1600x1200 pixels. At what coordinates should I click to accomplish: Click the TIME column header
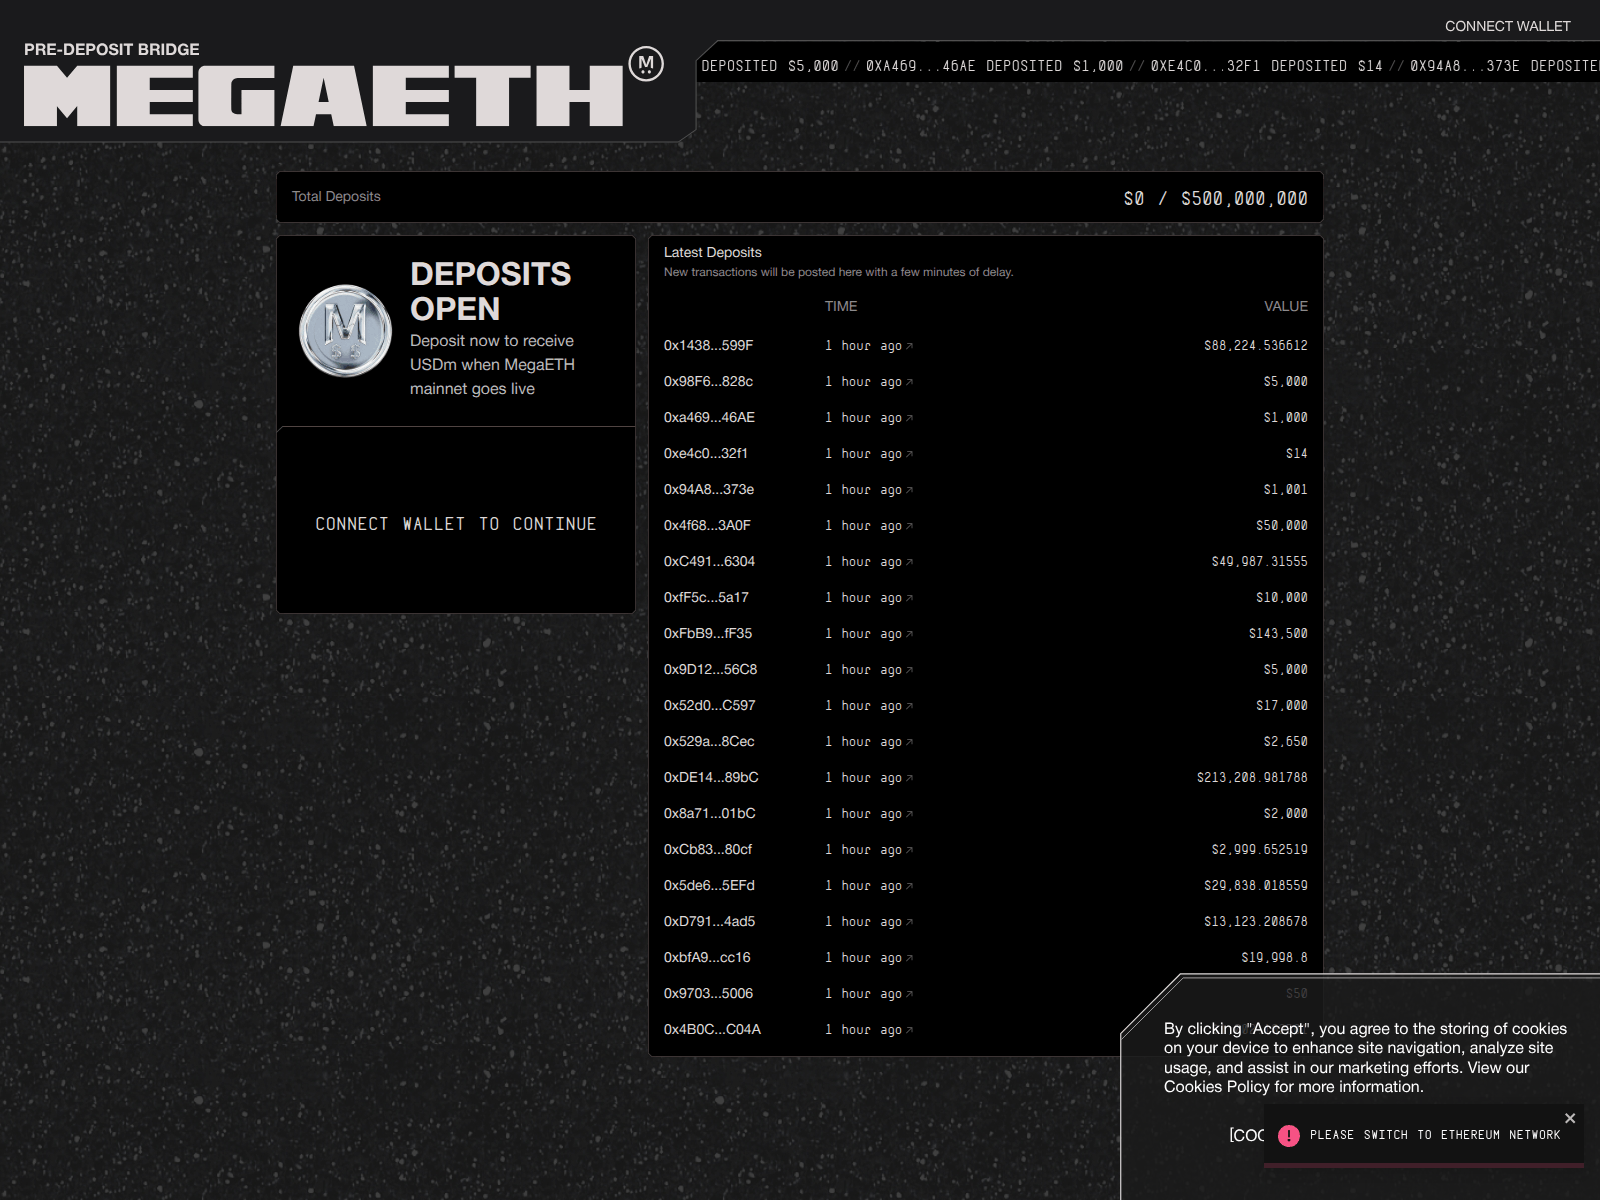[841, 306]
